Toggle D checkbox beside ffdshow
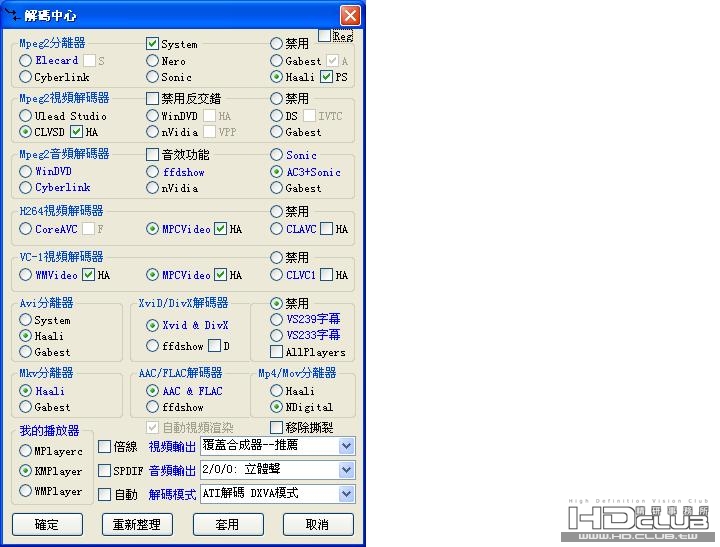The width and height of the screenshot is (720, 547). pos(214,345)
